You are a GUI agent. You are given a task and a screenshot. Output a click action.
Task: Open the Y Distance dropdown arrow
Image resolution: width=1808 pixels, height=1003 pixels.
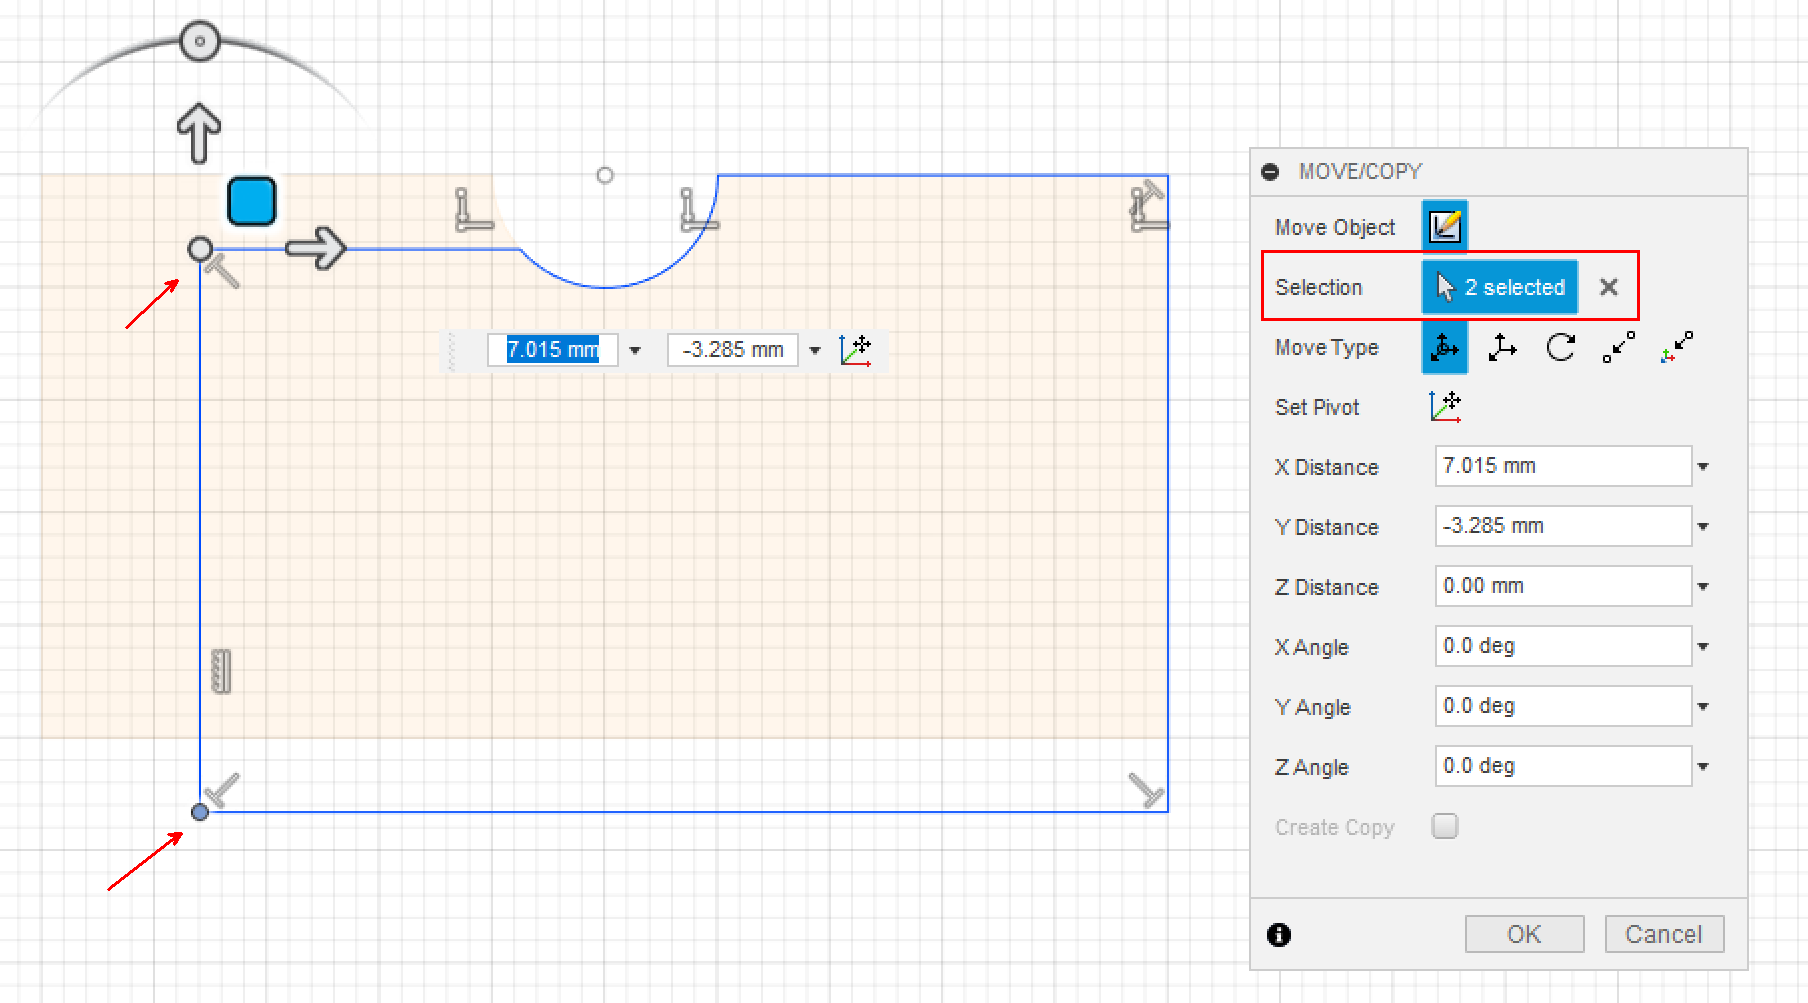click(x=1703, y=527)
